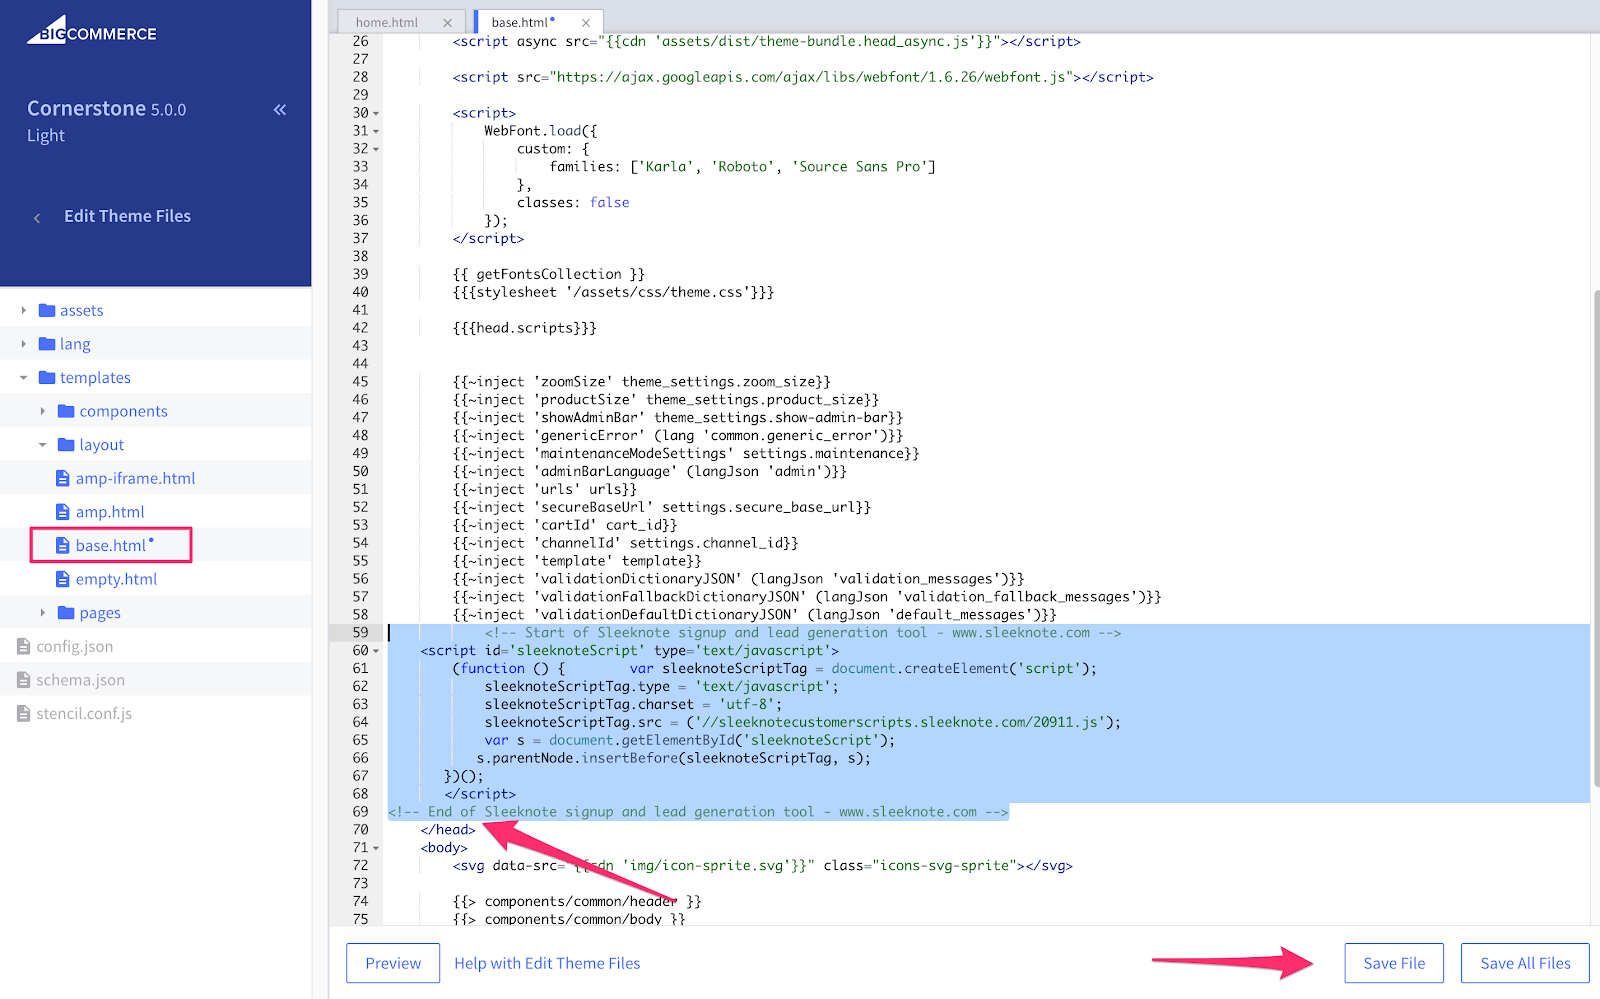Click the schema.json file icon
Image resolution: width=1600 pixels, height=999 pixels.
pos(24,680)
